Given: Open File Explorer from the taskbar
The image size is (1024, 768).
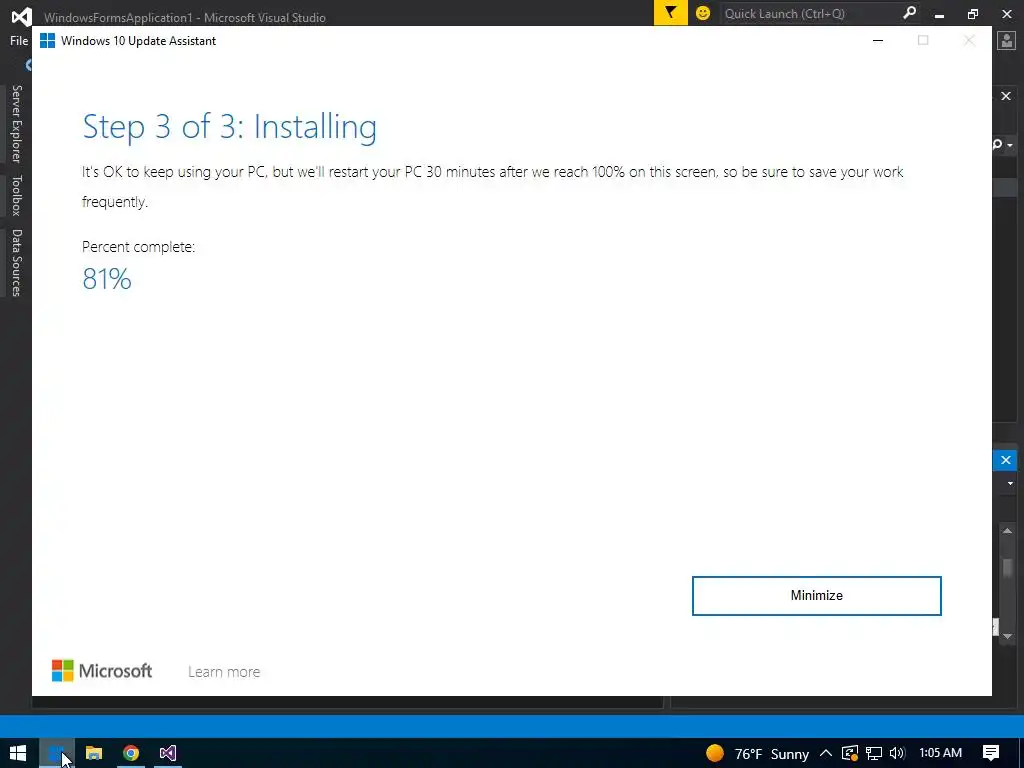Looking at the screenshot, I should click(94, 753).
